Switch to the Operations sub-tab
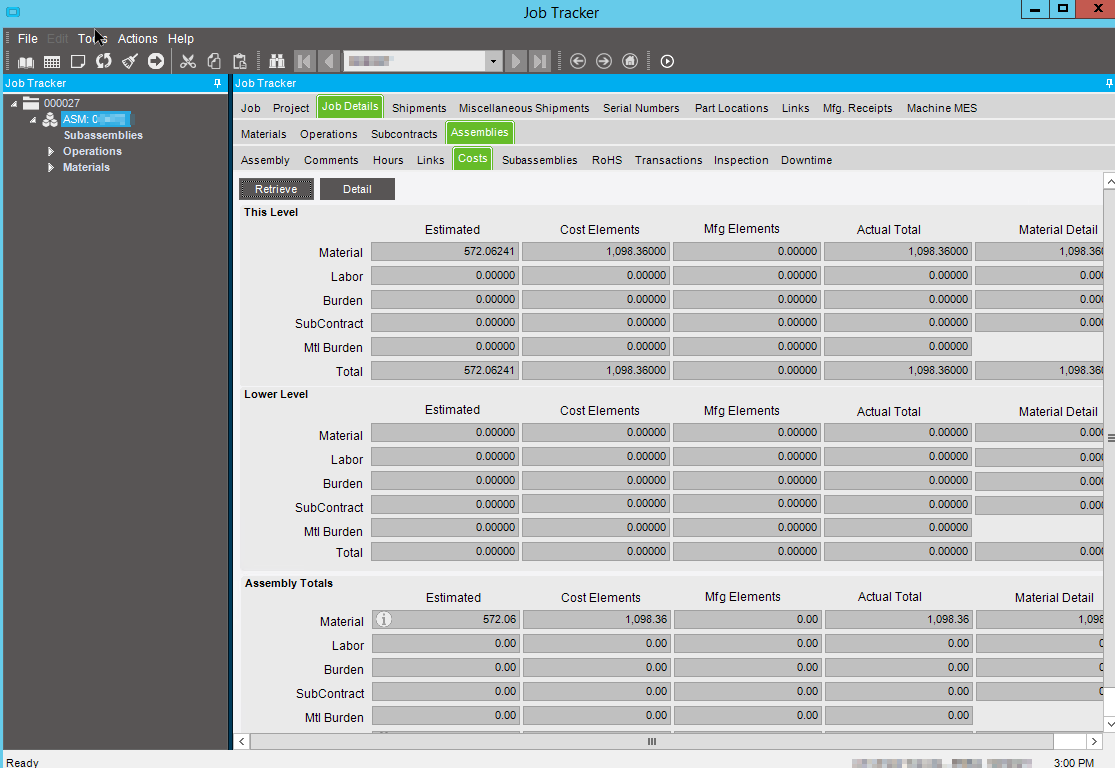1115x768 pixels. (x=329, y=134)
